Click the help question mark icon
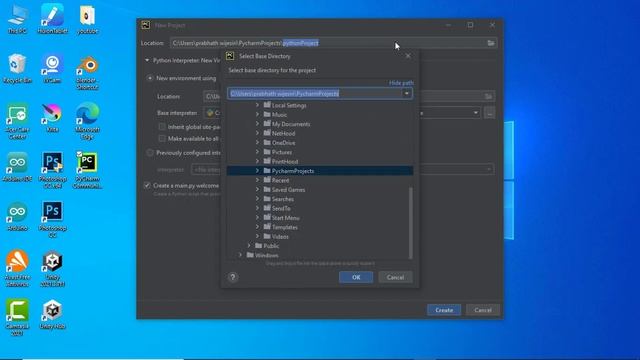The width and height of the screenshot is (640, 360). (x=233, y=277)
